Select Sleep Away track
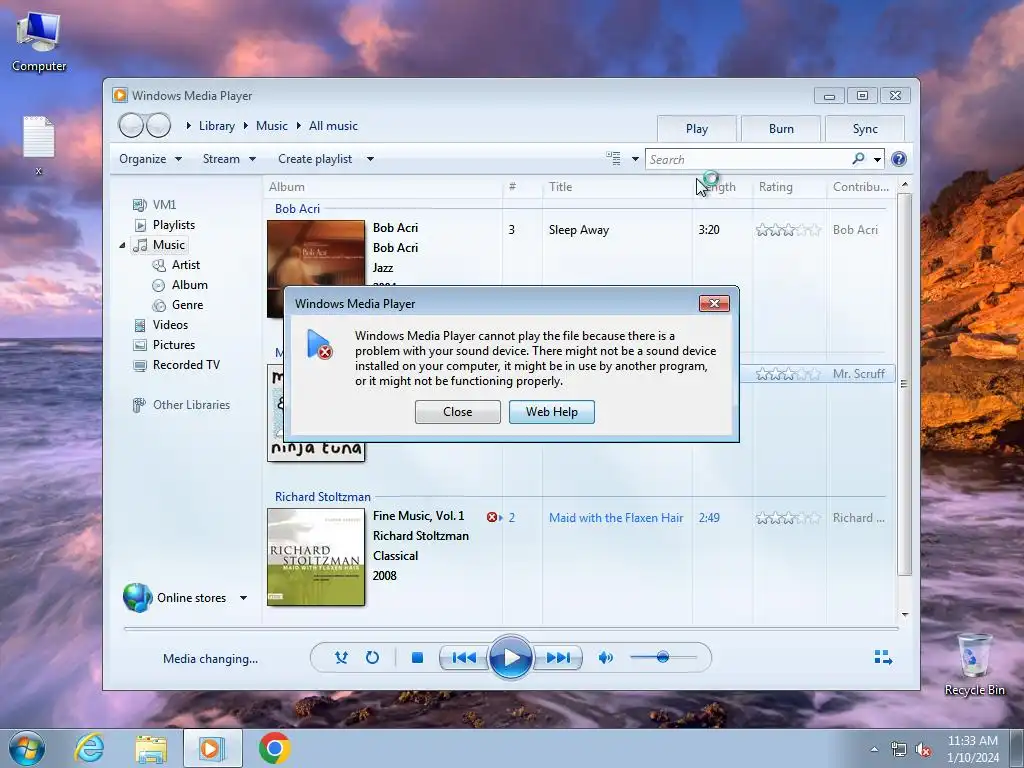The width and height of the screenshot is (1024, 768). point(579,230)
